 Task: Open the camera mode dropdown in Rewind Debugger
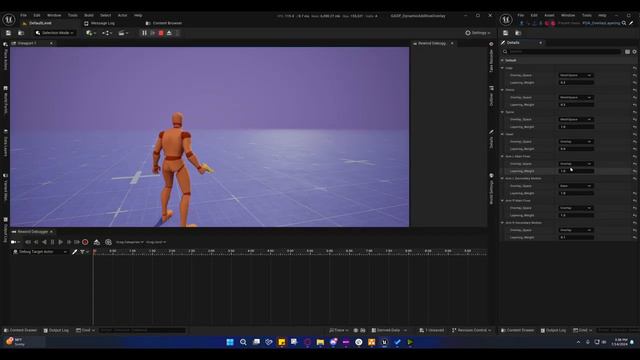pyautogui.click(x=15, y=242)
